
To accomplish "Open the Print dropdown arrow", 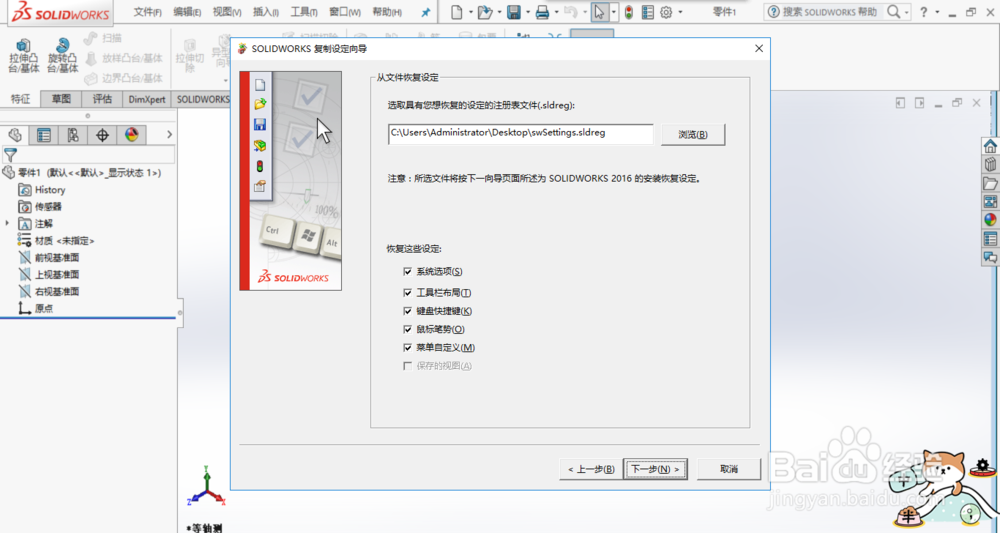I will click(557, 12).
